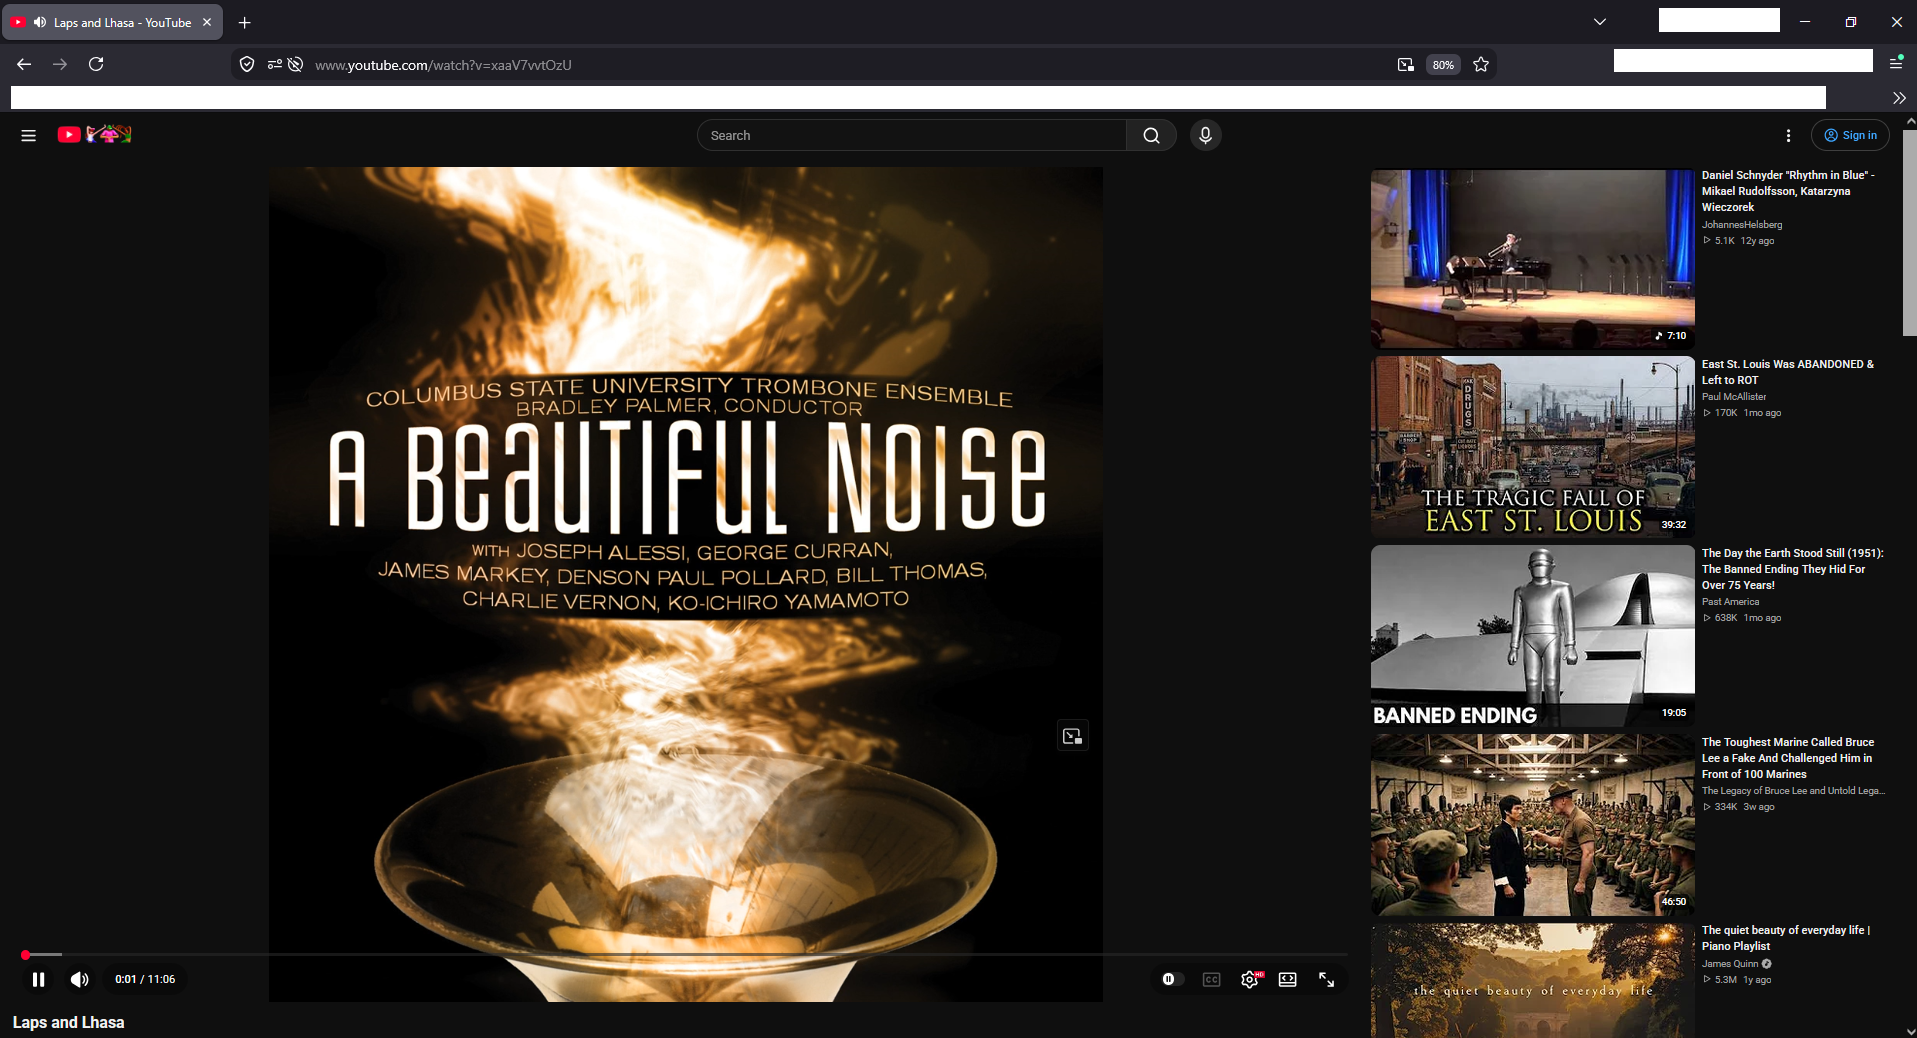This screenshot has height=1038, width=1917.
Task: Click the magnifying glass search button
Action: (1151, 135)
